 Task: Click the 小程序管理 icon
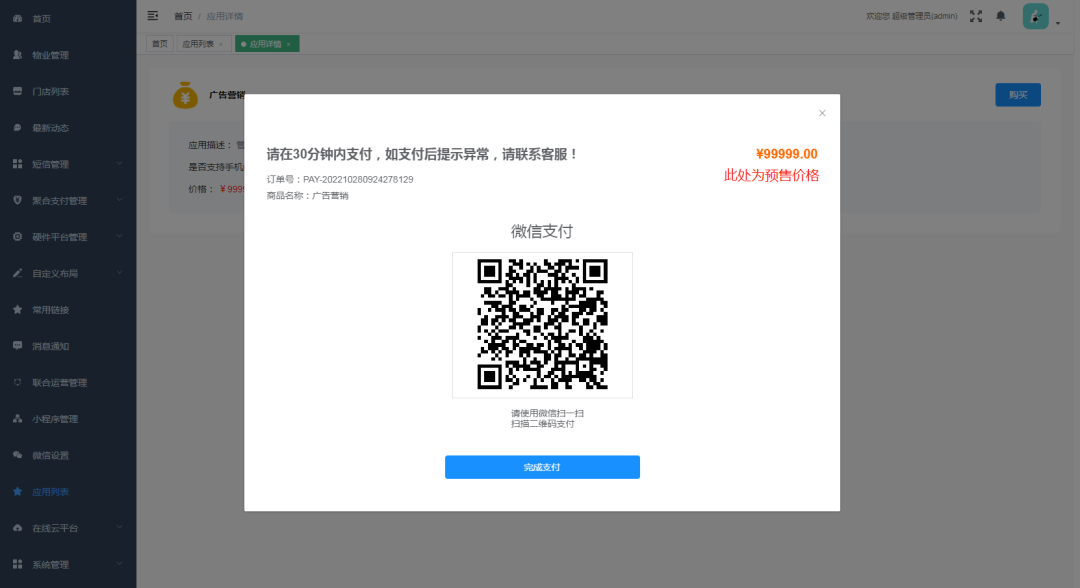point(17,419)
